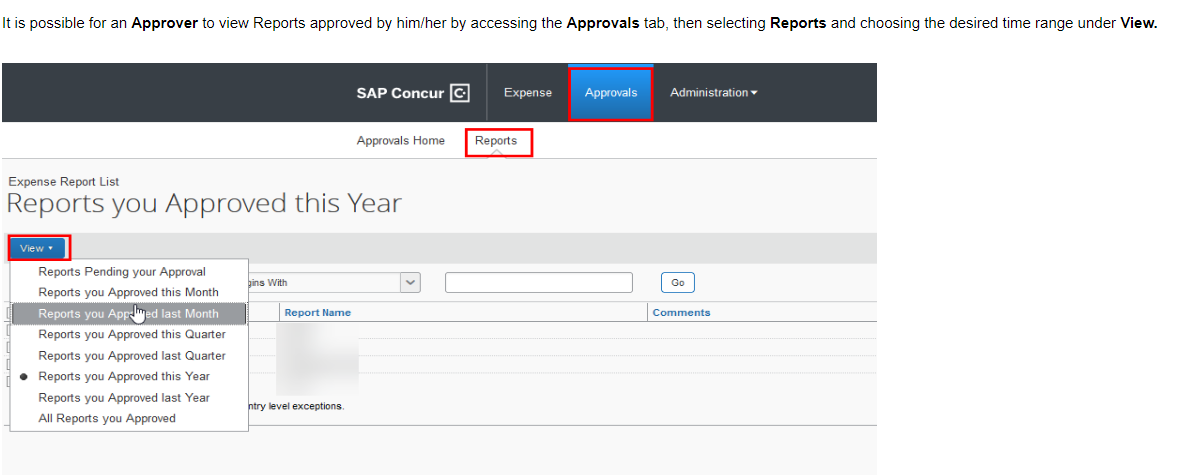Image resolution: width=1203 pixels, height=475 pixels.
Task: Pick Reports you Approved last Month
Action: click(x=128, y=314)
